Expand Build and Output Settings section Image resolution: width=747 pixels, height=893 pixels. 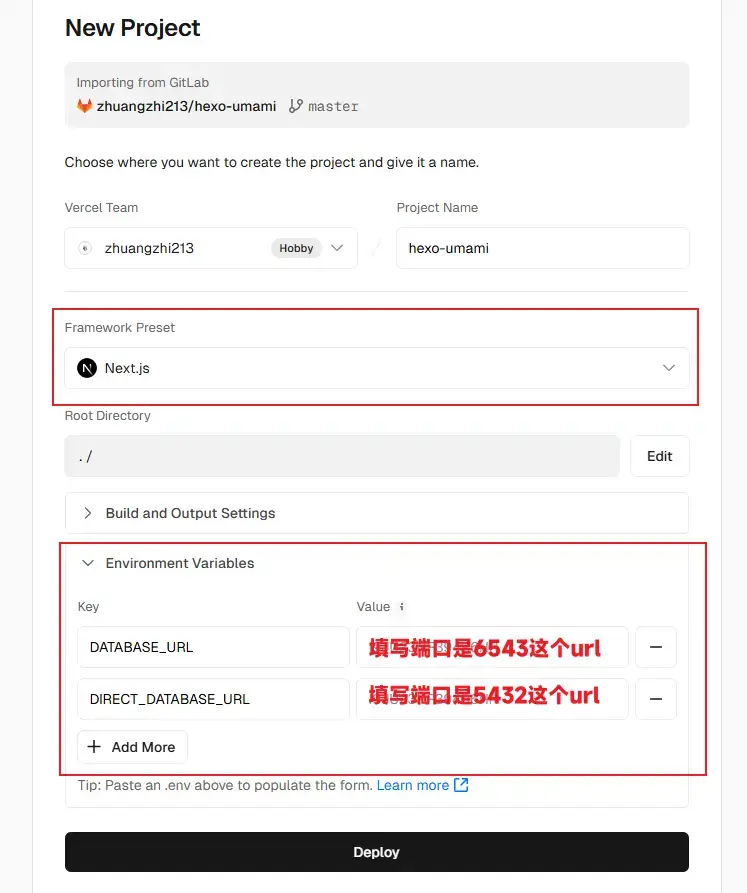(x=377, y=513)
